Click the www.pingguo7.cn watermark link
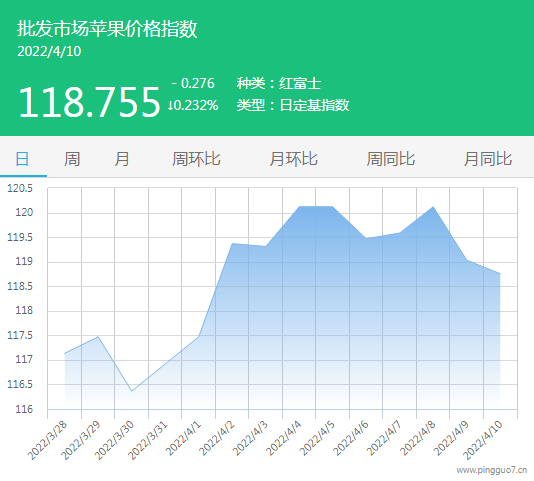 [492, 470]
